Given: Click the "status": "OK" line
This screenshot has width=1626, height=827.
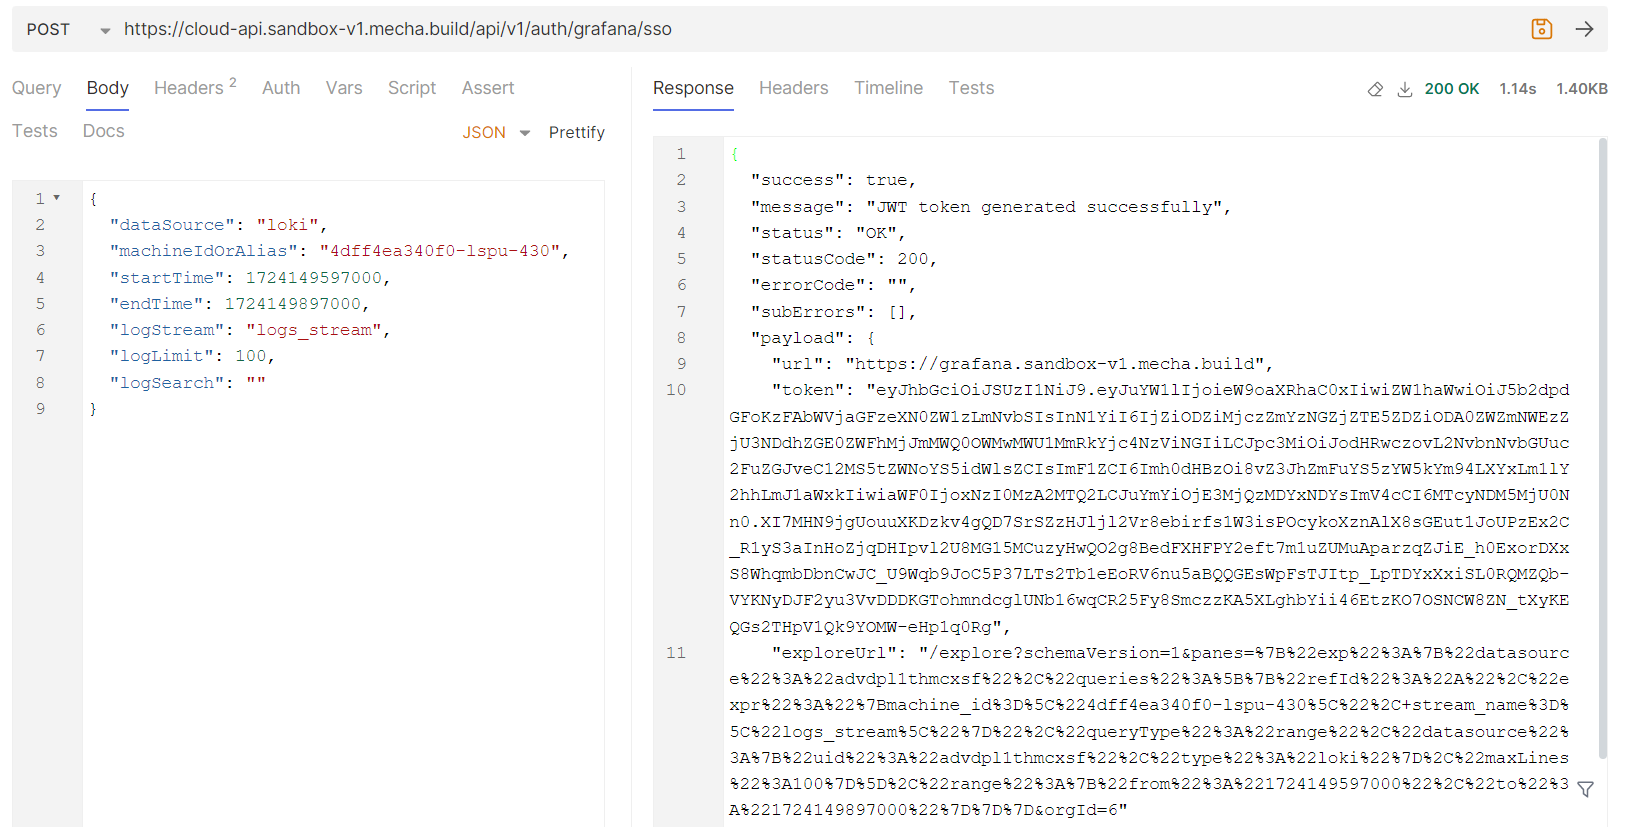Looking at the screenshot, I should tap(828, 233).
